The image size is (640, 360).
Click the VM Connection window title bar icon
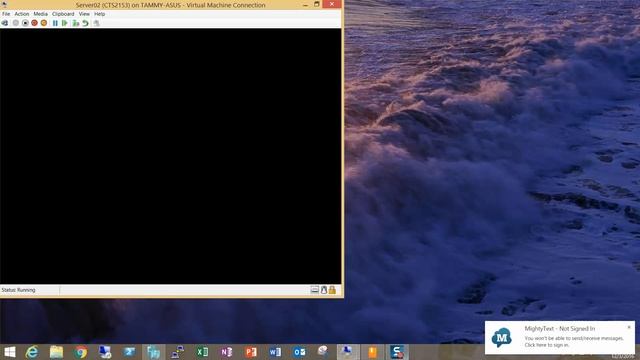coord(4,5)
